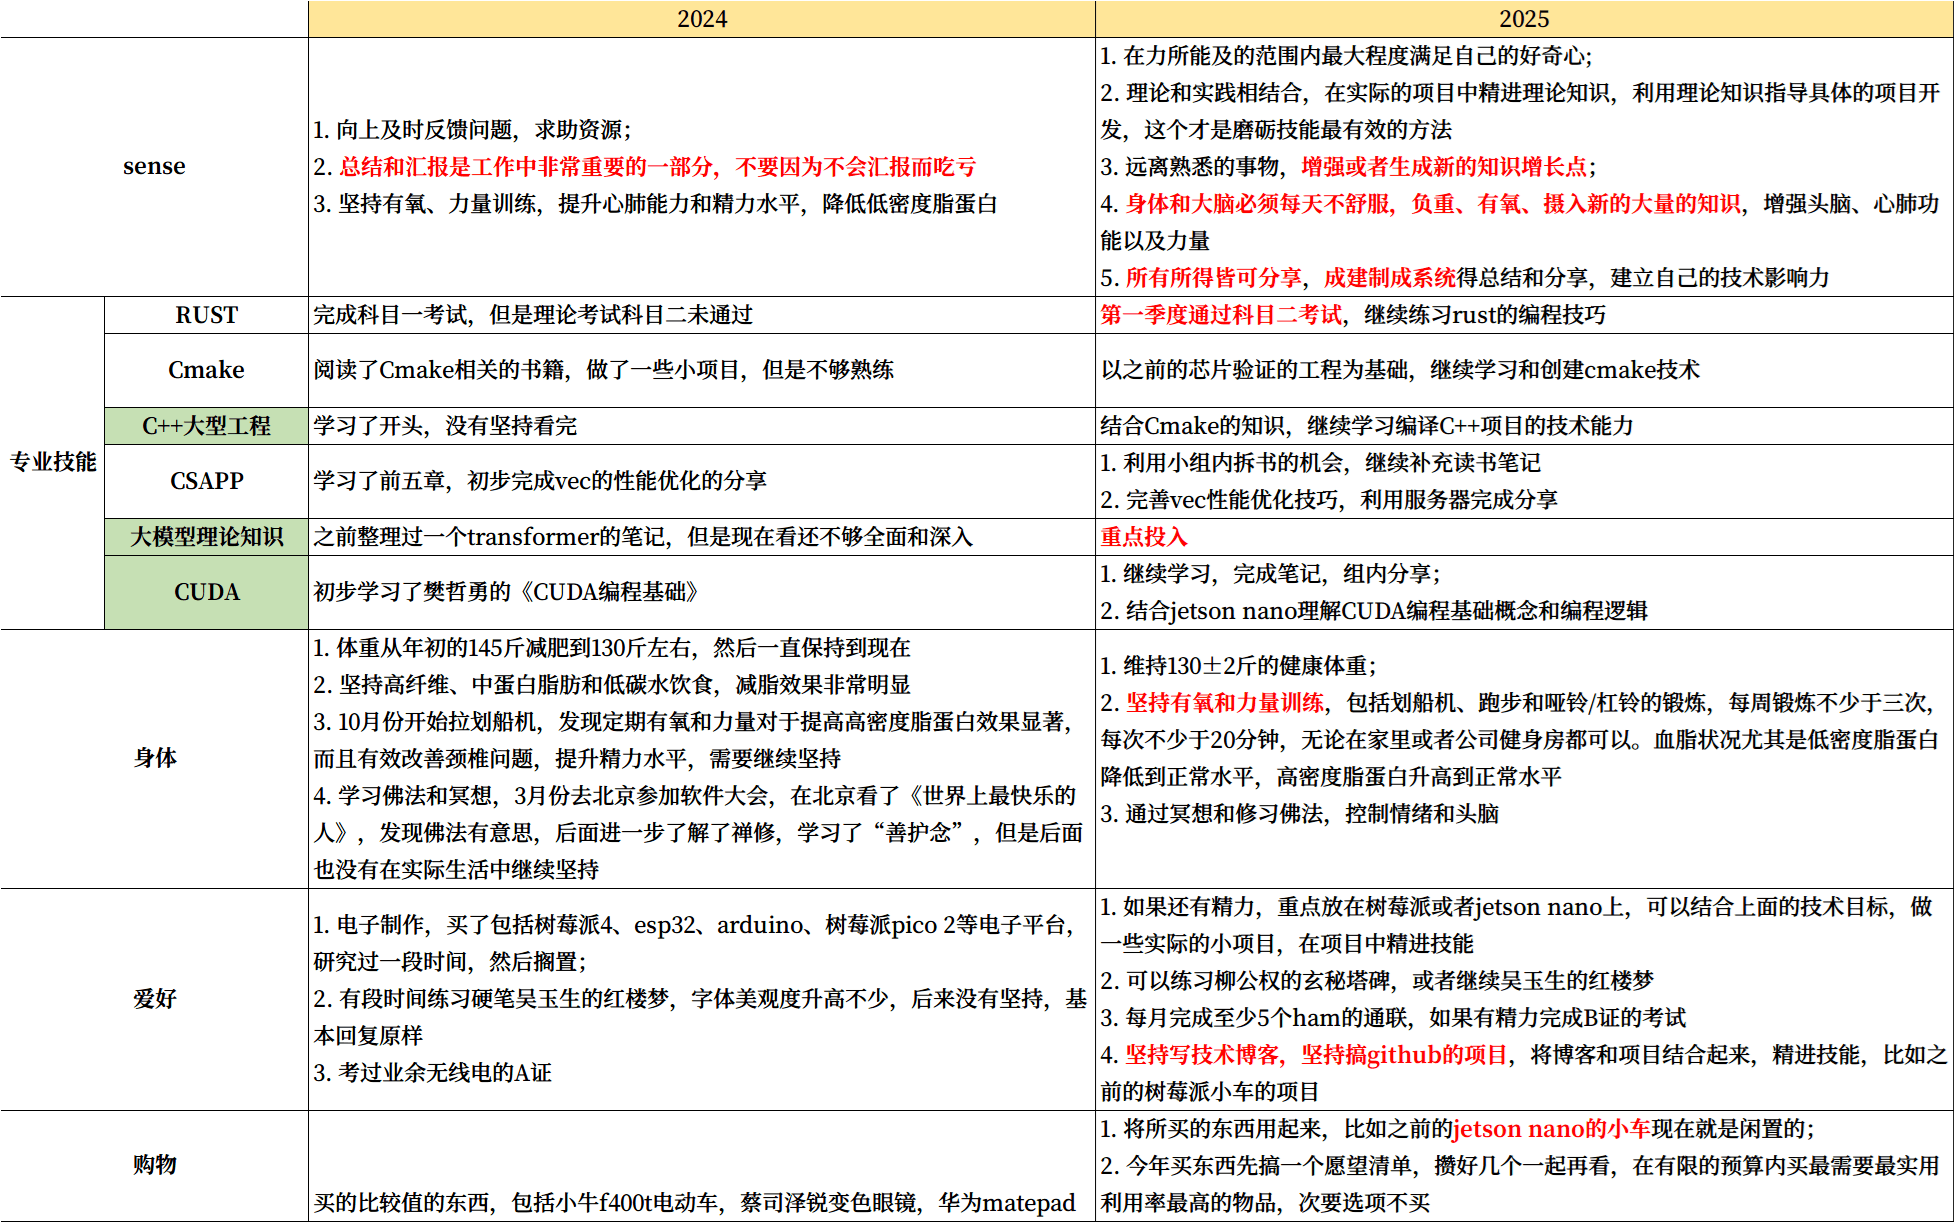Click the 身体 row label cell
This screenshot has height=1222, width=1954.
tap(154, 758)
